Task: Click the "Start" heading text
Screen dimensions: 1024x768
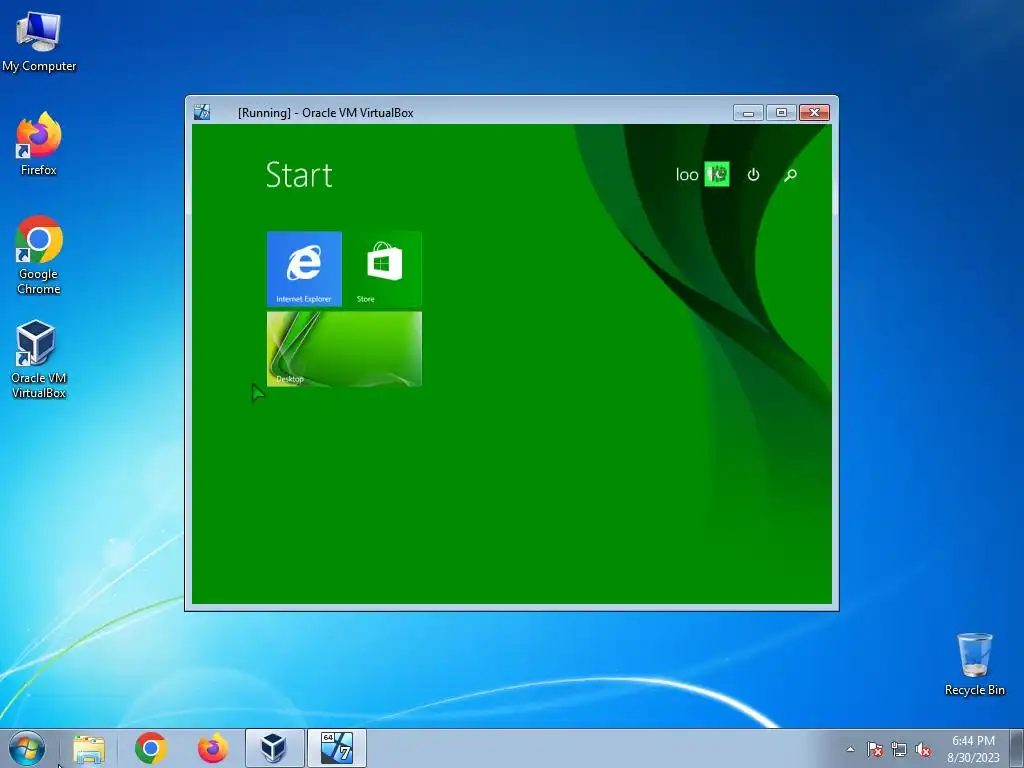Action: (299, 175)
